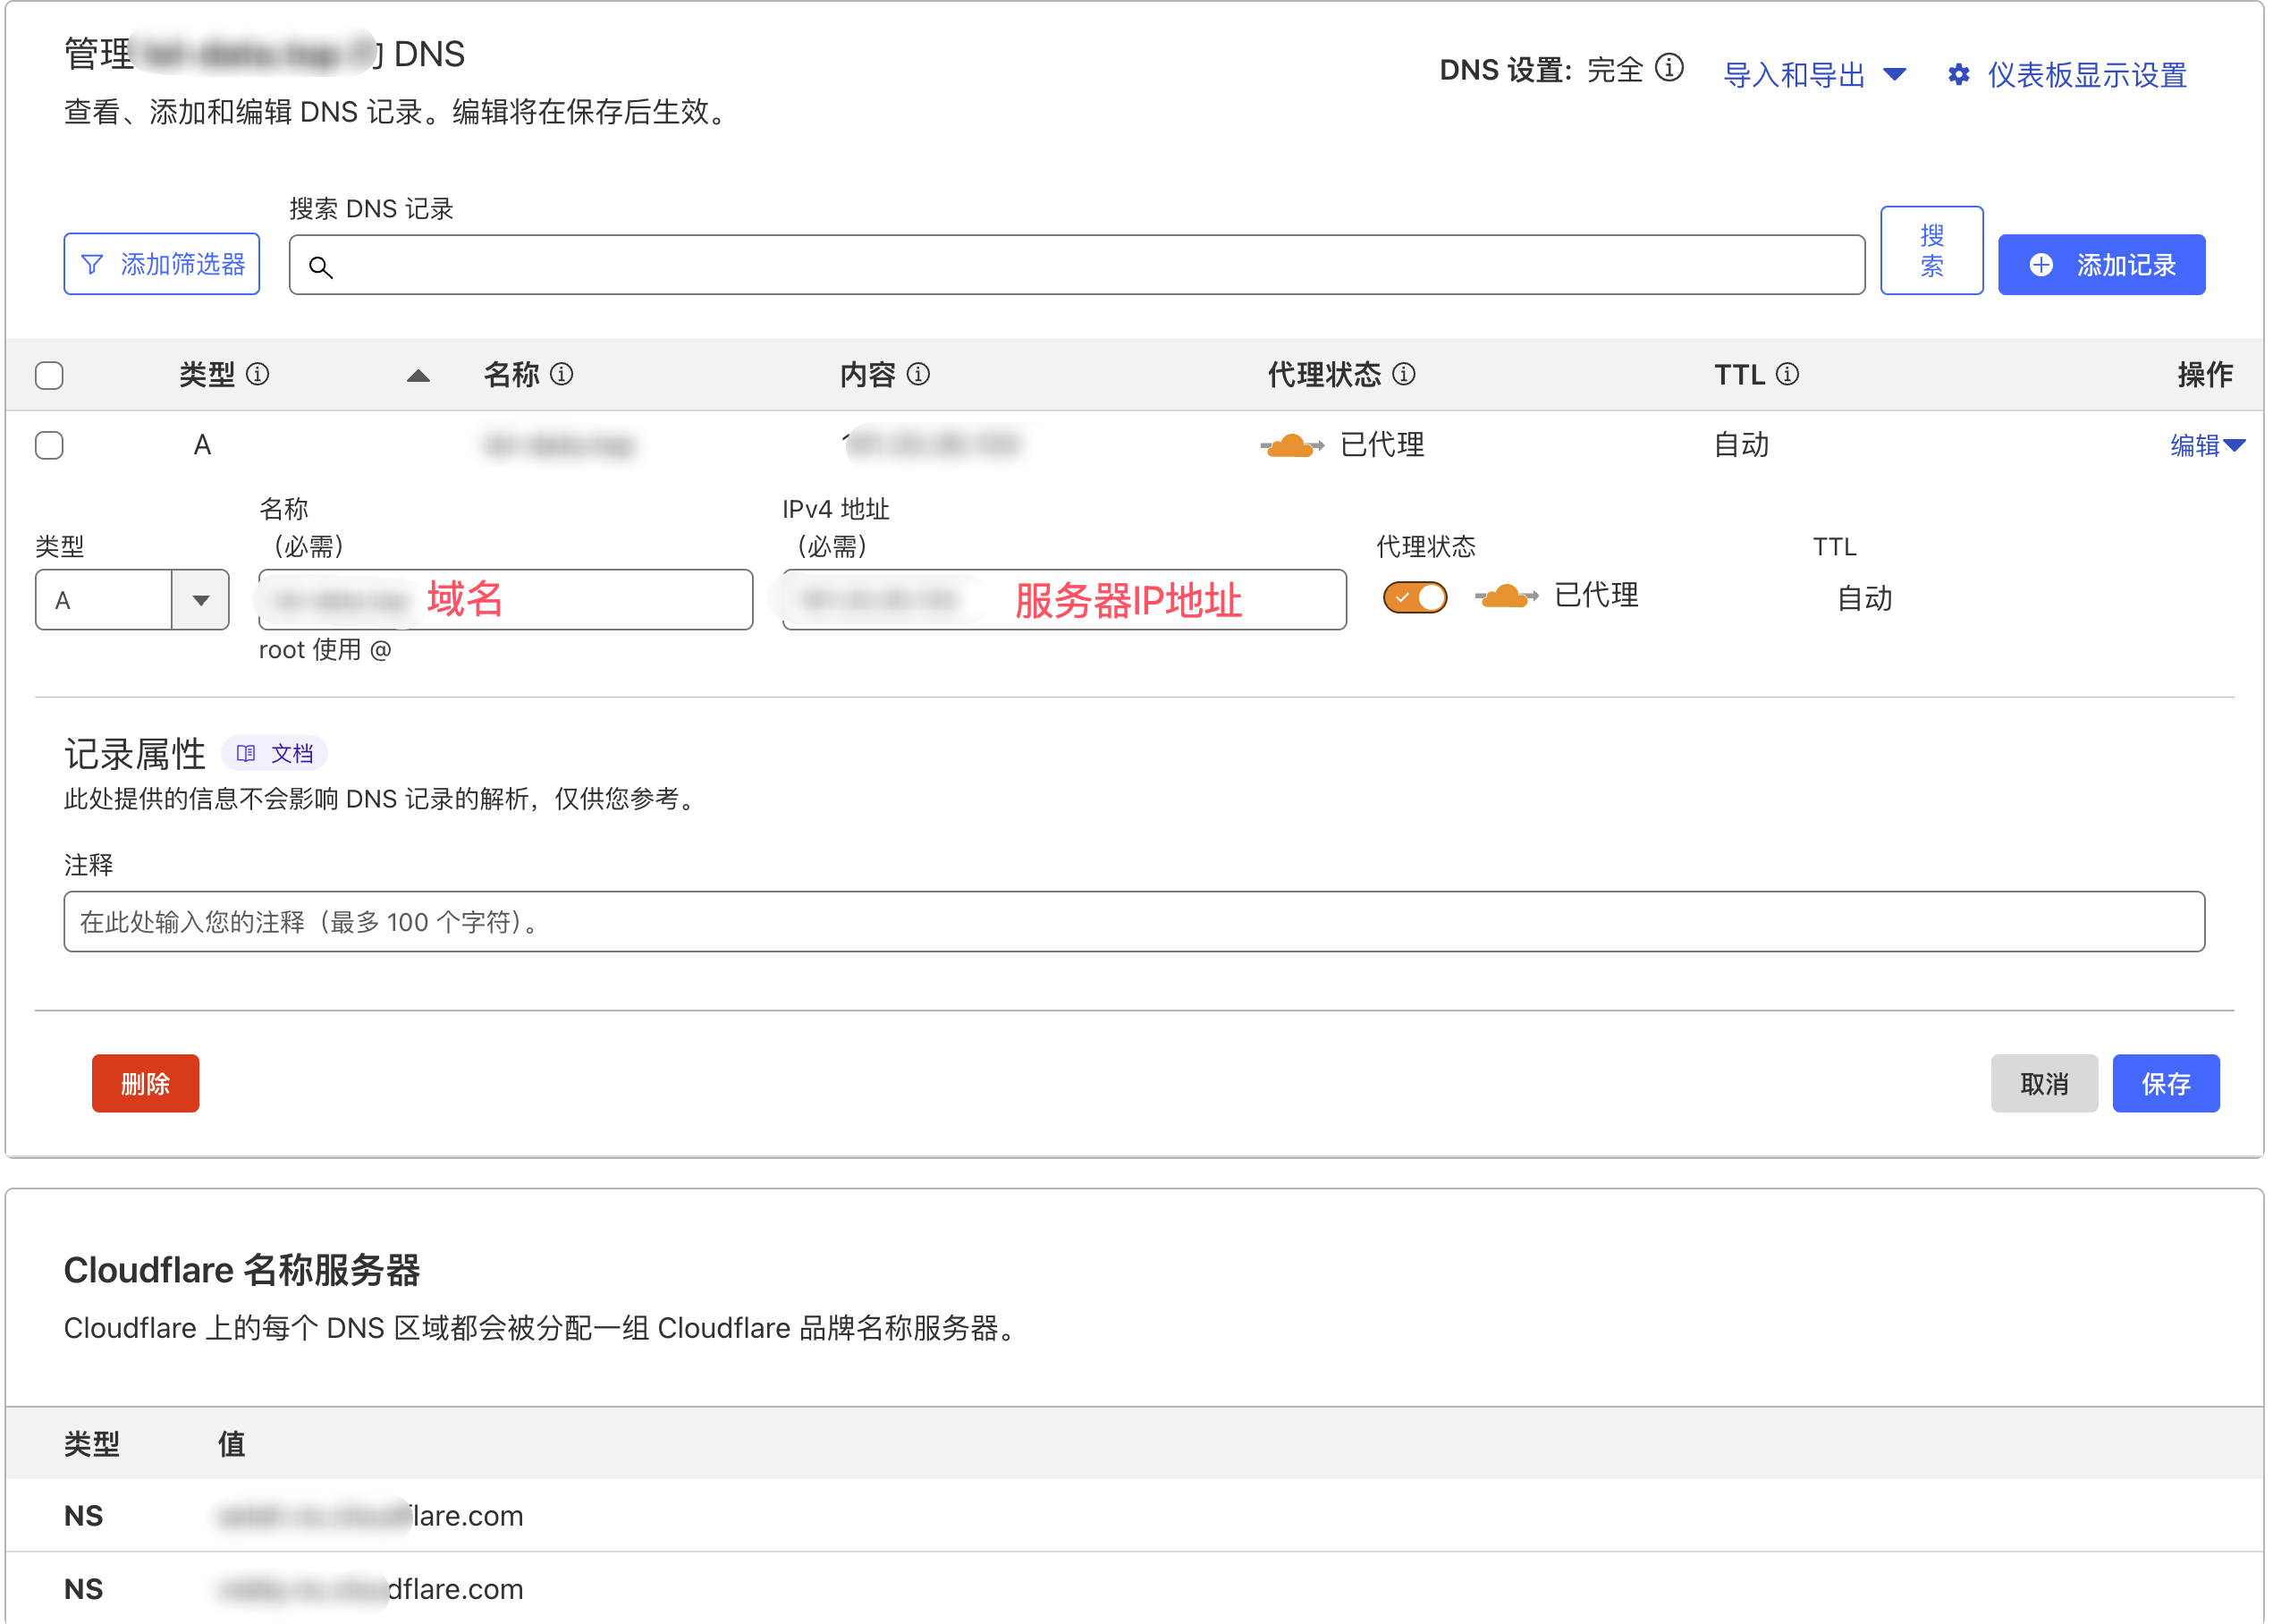
Task: Click the red 删除 button
Action: click(x=145, y=1083)
